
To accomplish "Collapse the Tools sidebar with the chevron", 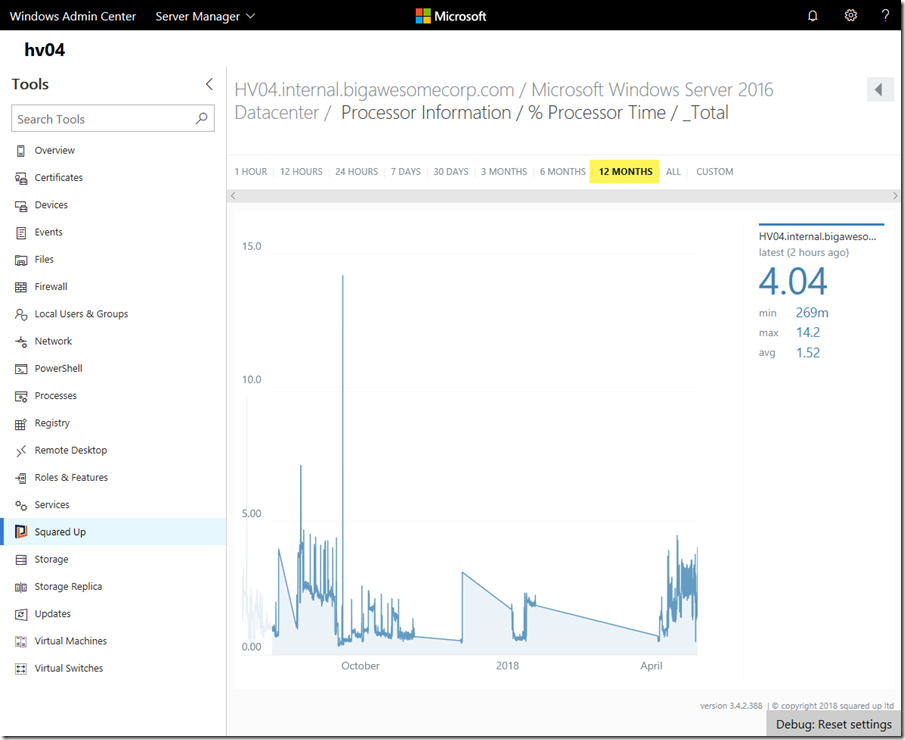I will coord(209,84).
